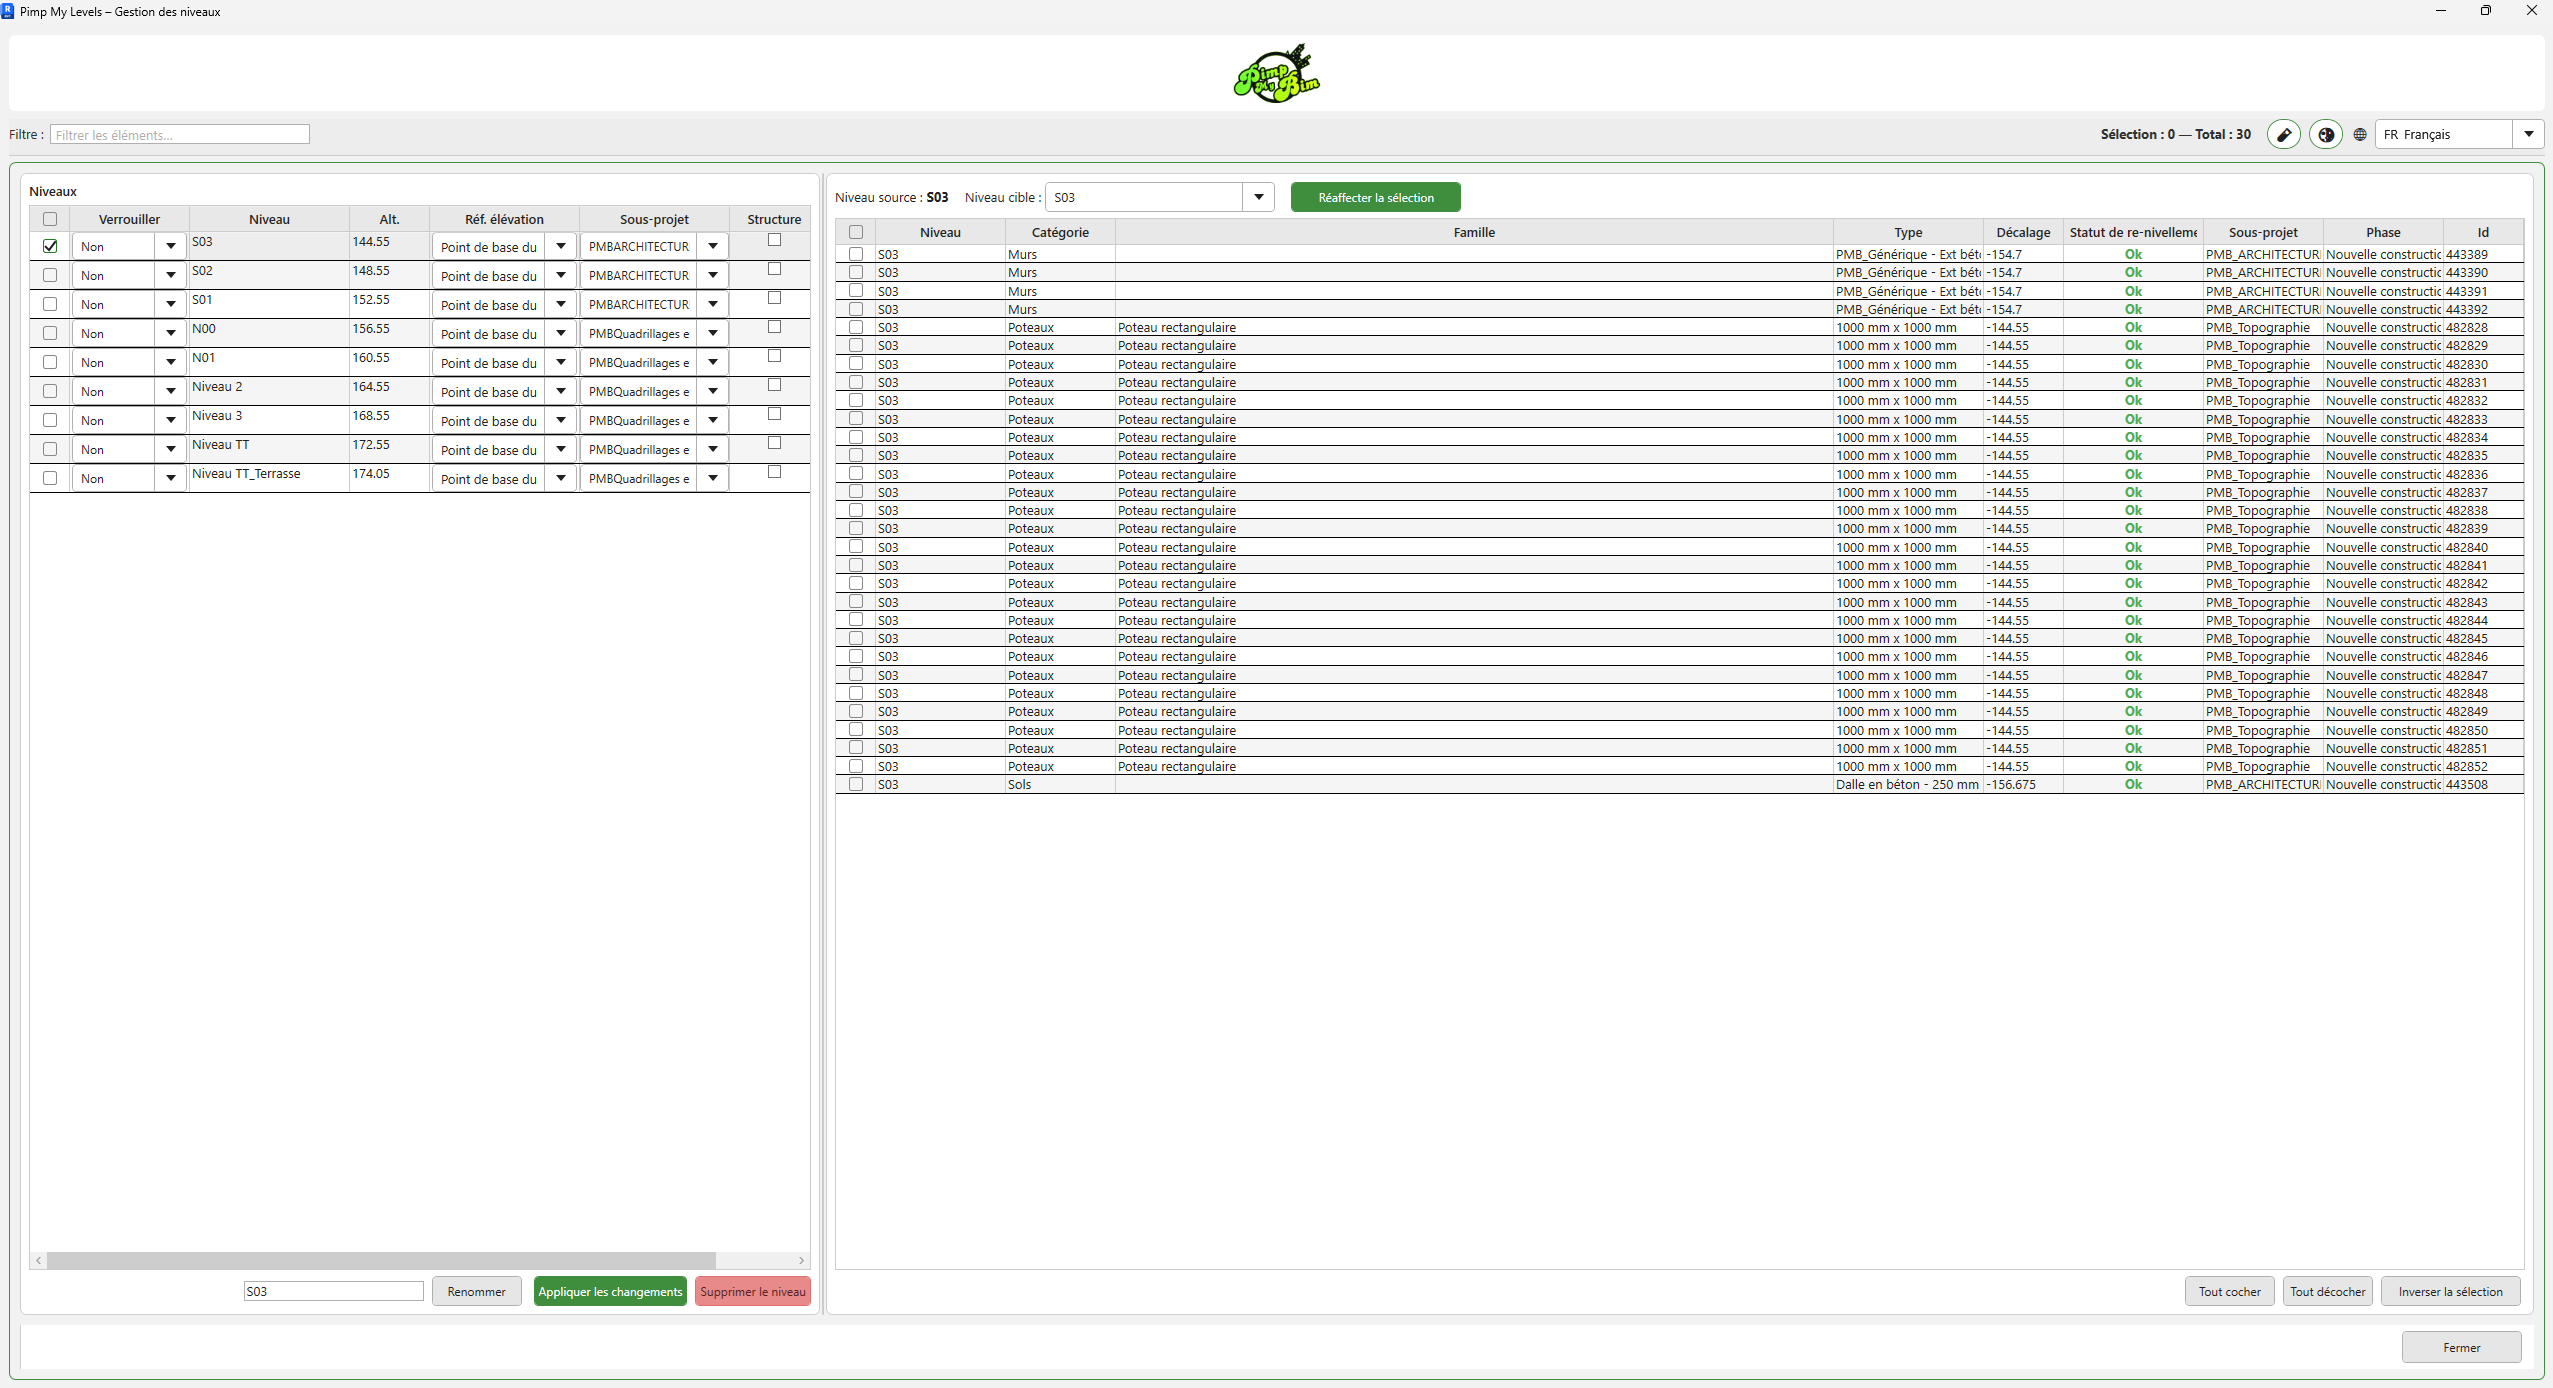Toggle the light/dark theme round icon

[2326, 134]
